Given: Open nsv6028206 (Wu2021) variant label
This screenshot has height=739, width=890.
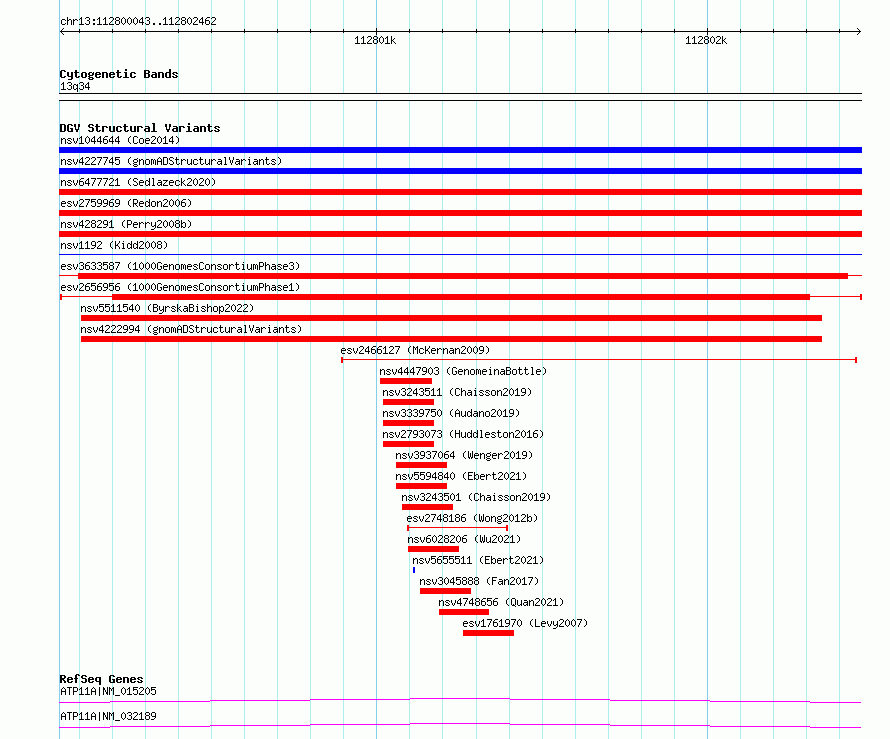Looking at the screenshot, I should point(464,539).
